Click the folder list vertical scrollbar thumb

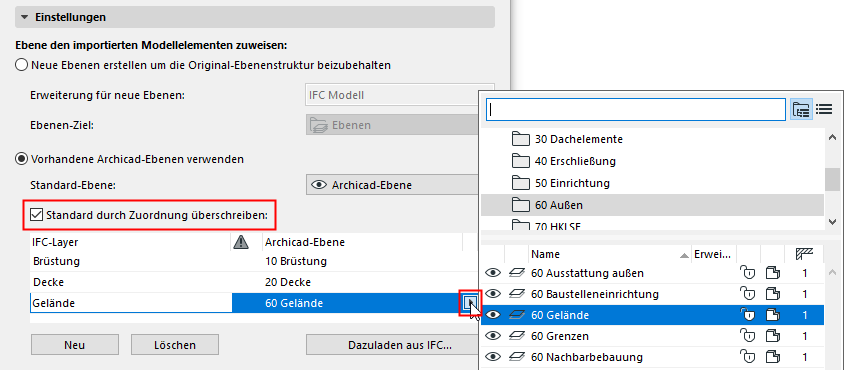click(833, 179)
